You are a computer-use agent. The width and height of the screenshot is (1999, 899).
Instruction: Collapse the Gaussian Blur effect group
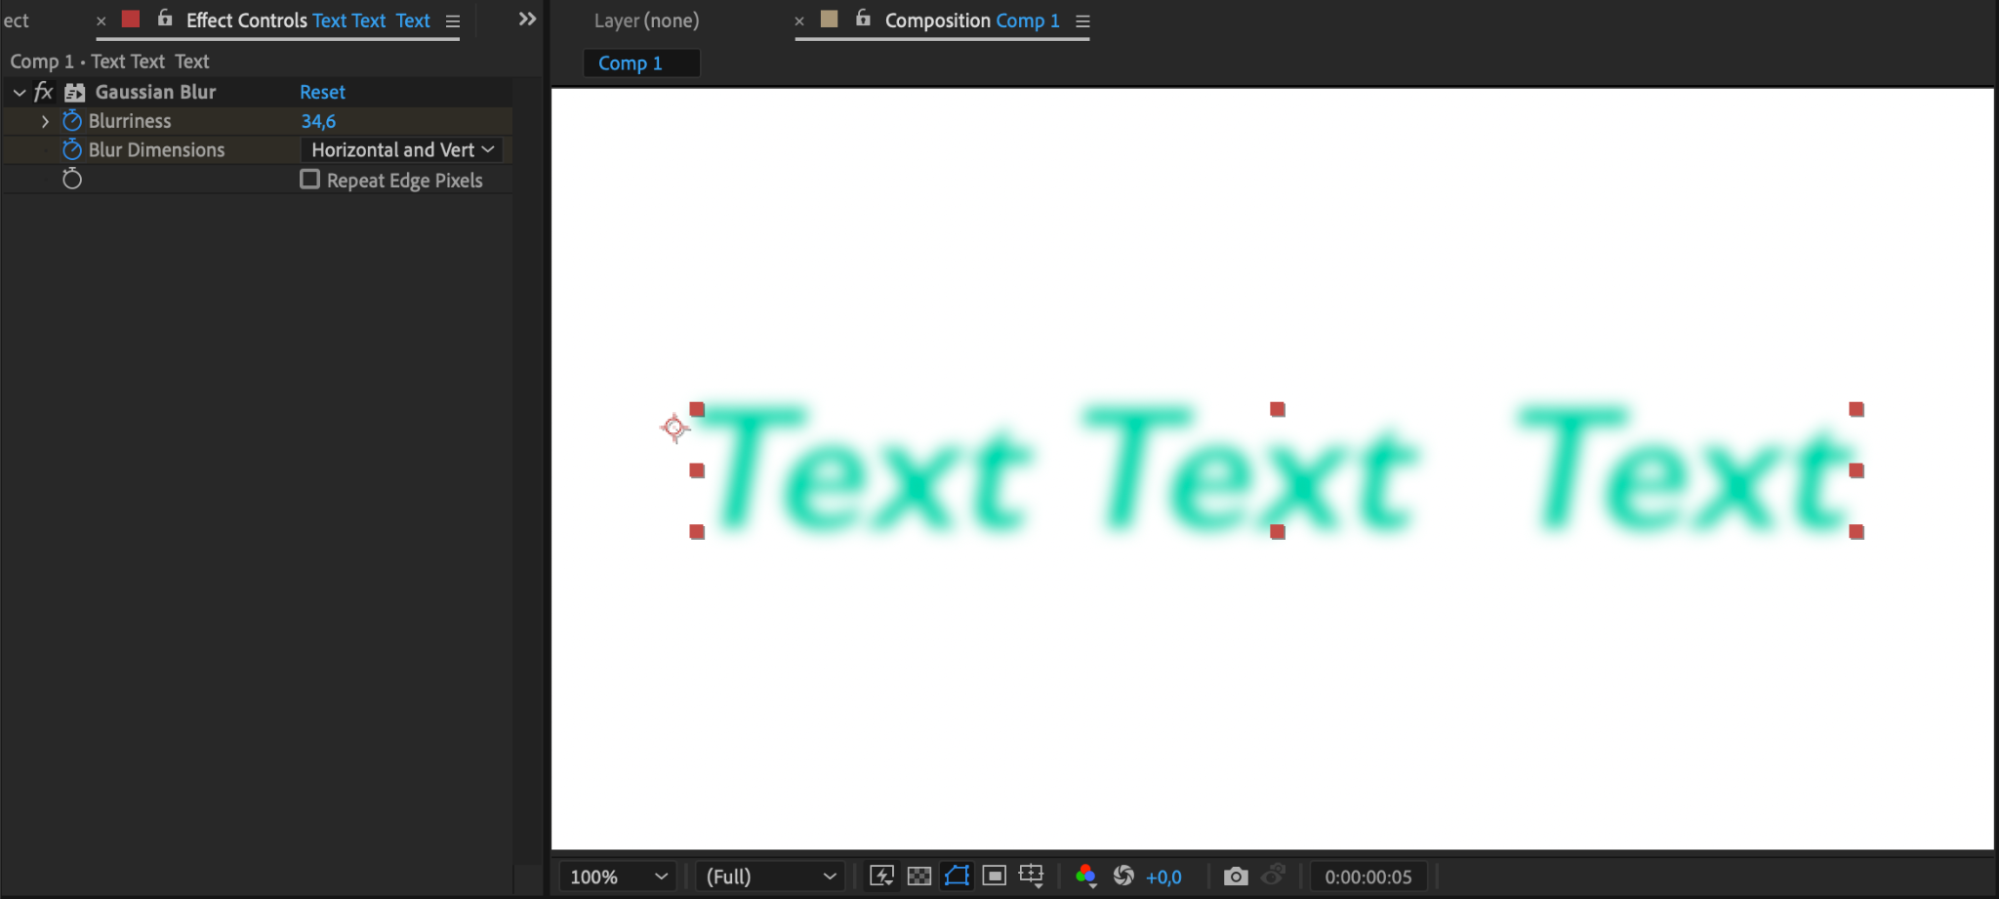[x=19, y=92]
